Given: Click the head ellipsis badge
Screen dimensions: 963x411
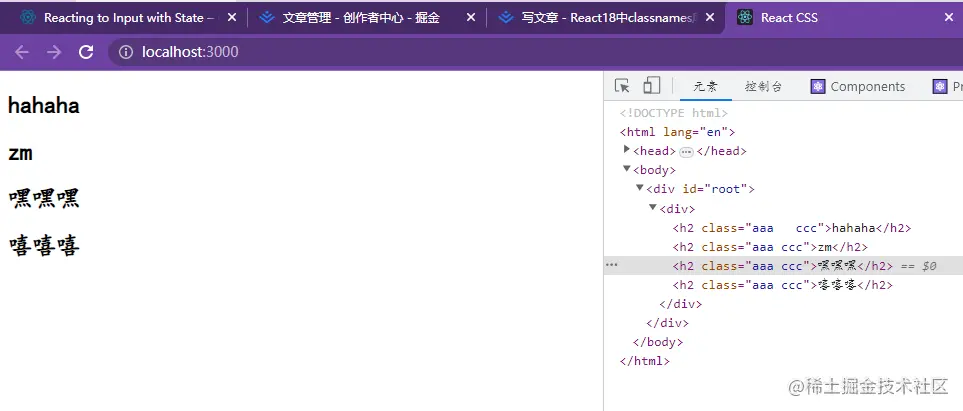Looking at the screenshot, I should coord(686,152).
